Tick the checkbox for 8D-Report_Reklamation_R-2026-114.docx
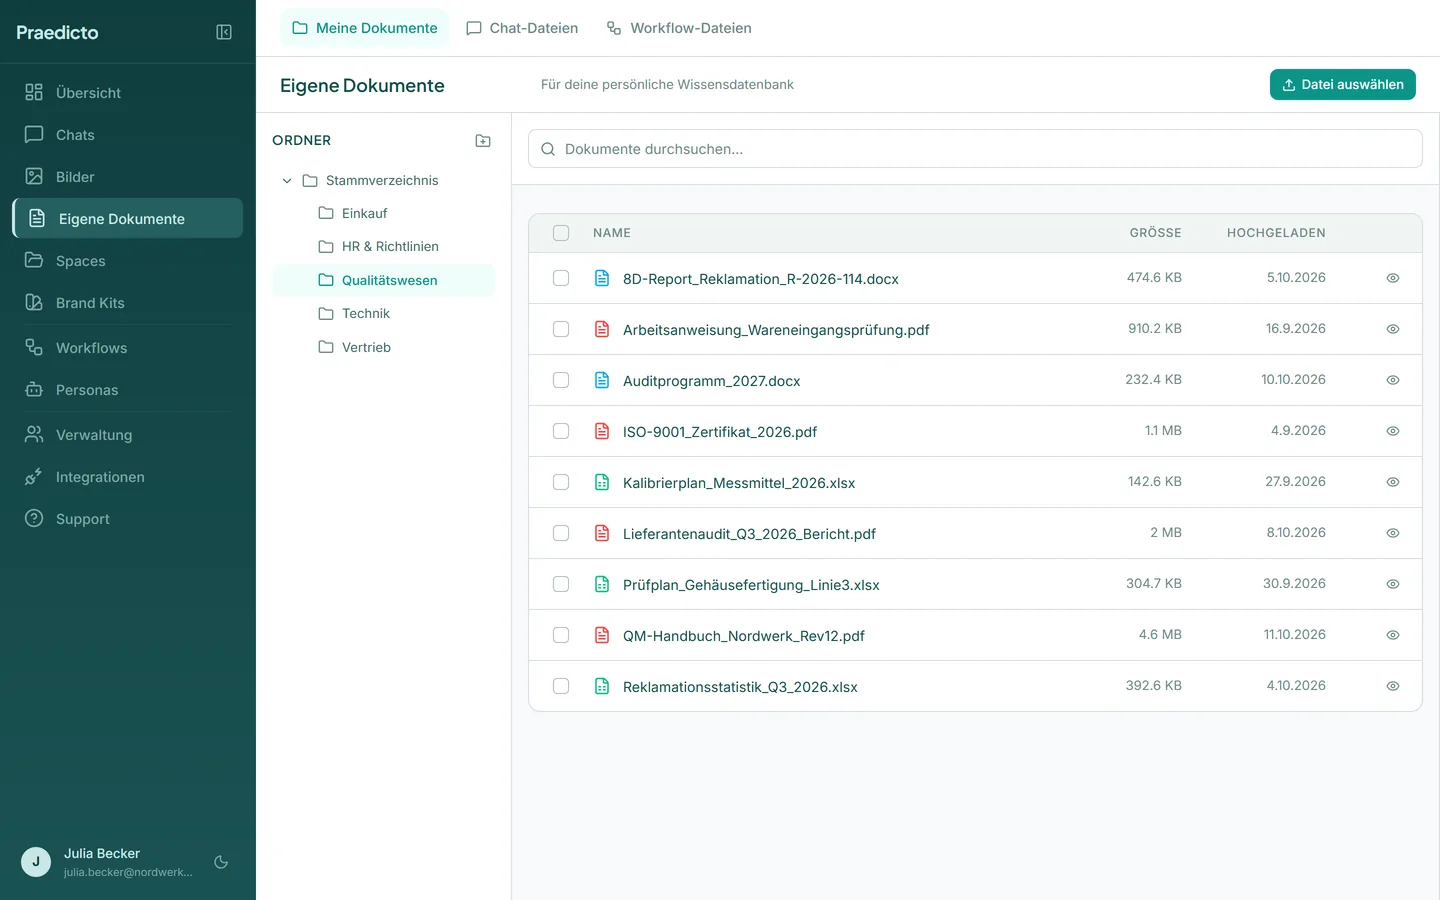 (x=561, y=278)
